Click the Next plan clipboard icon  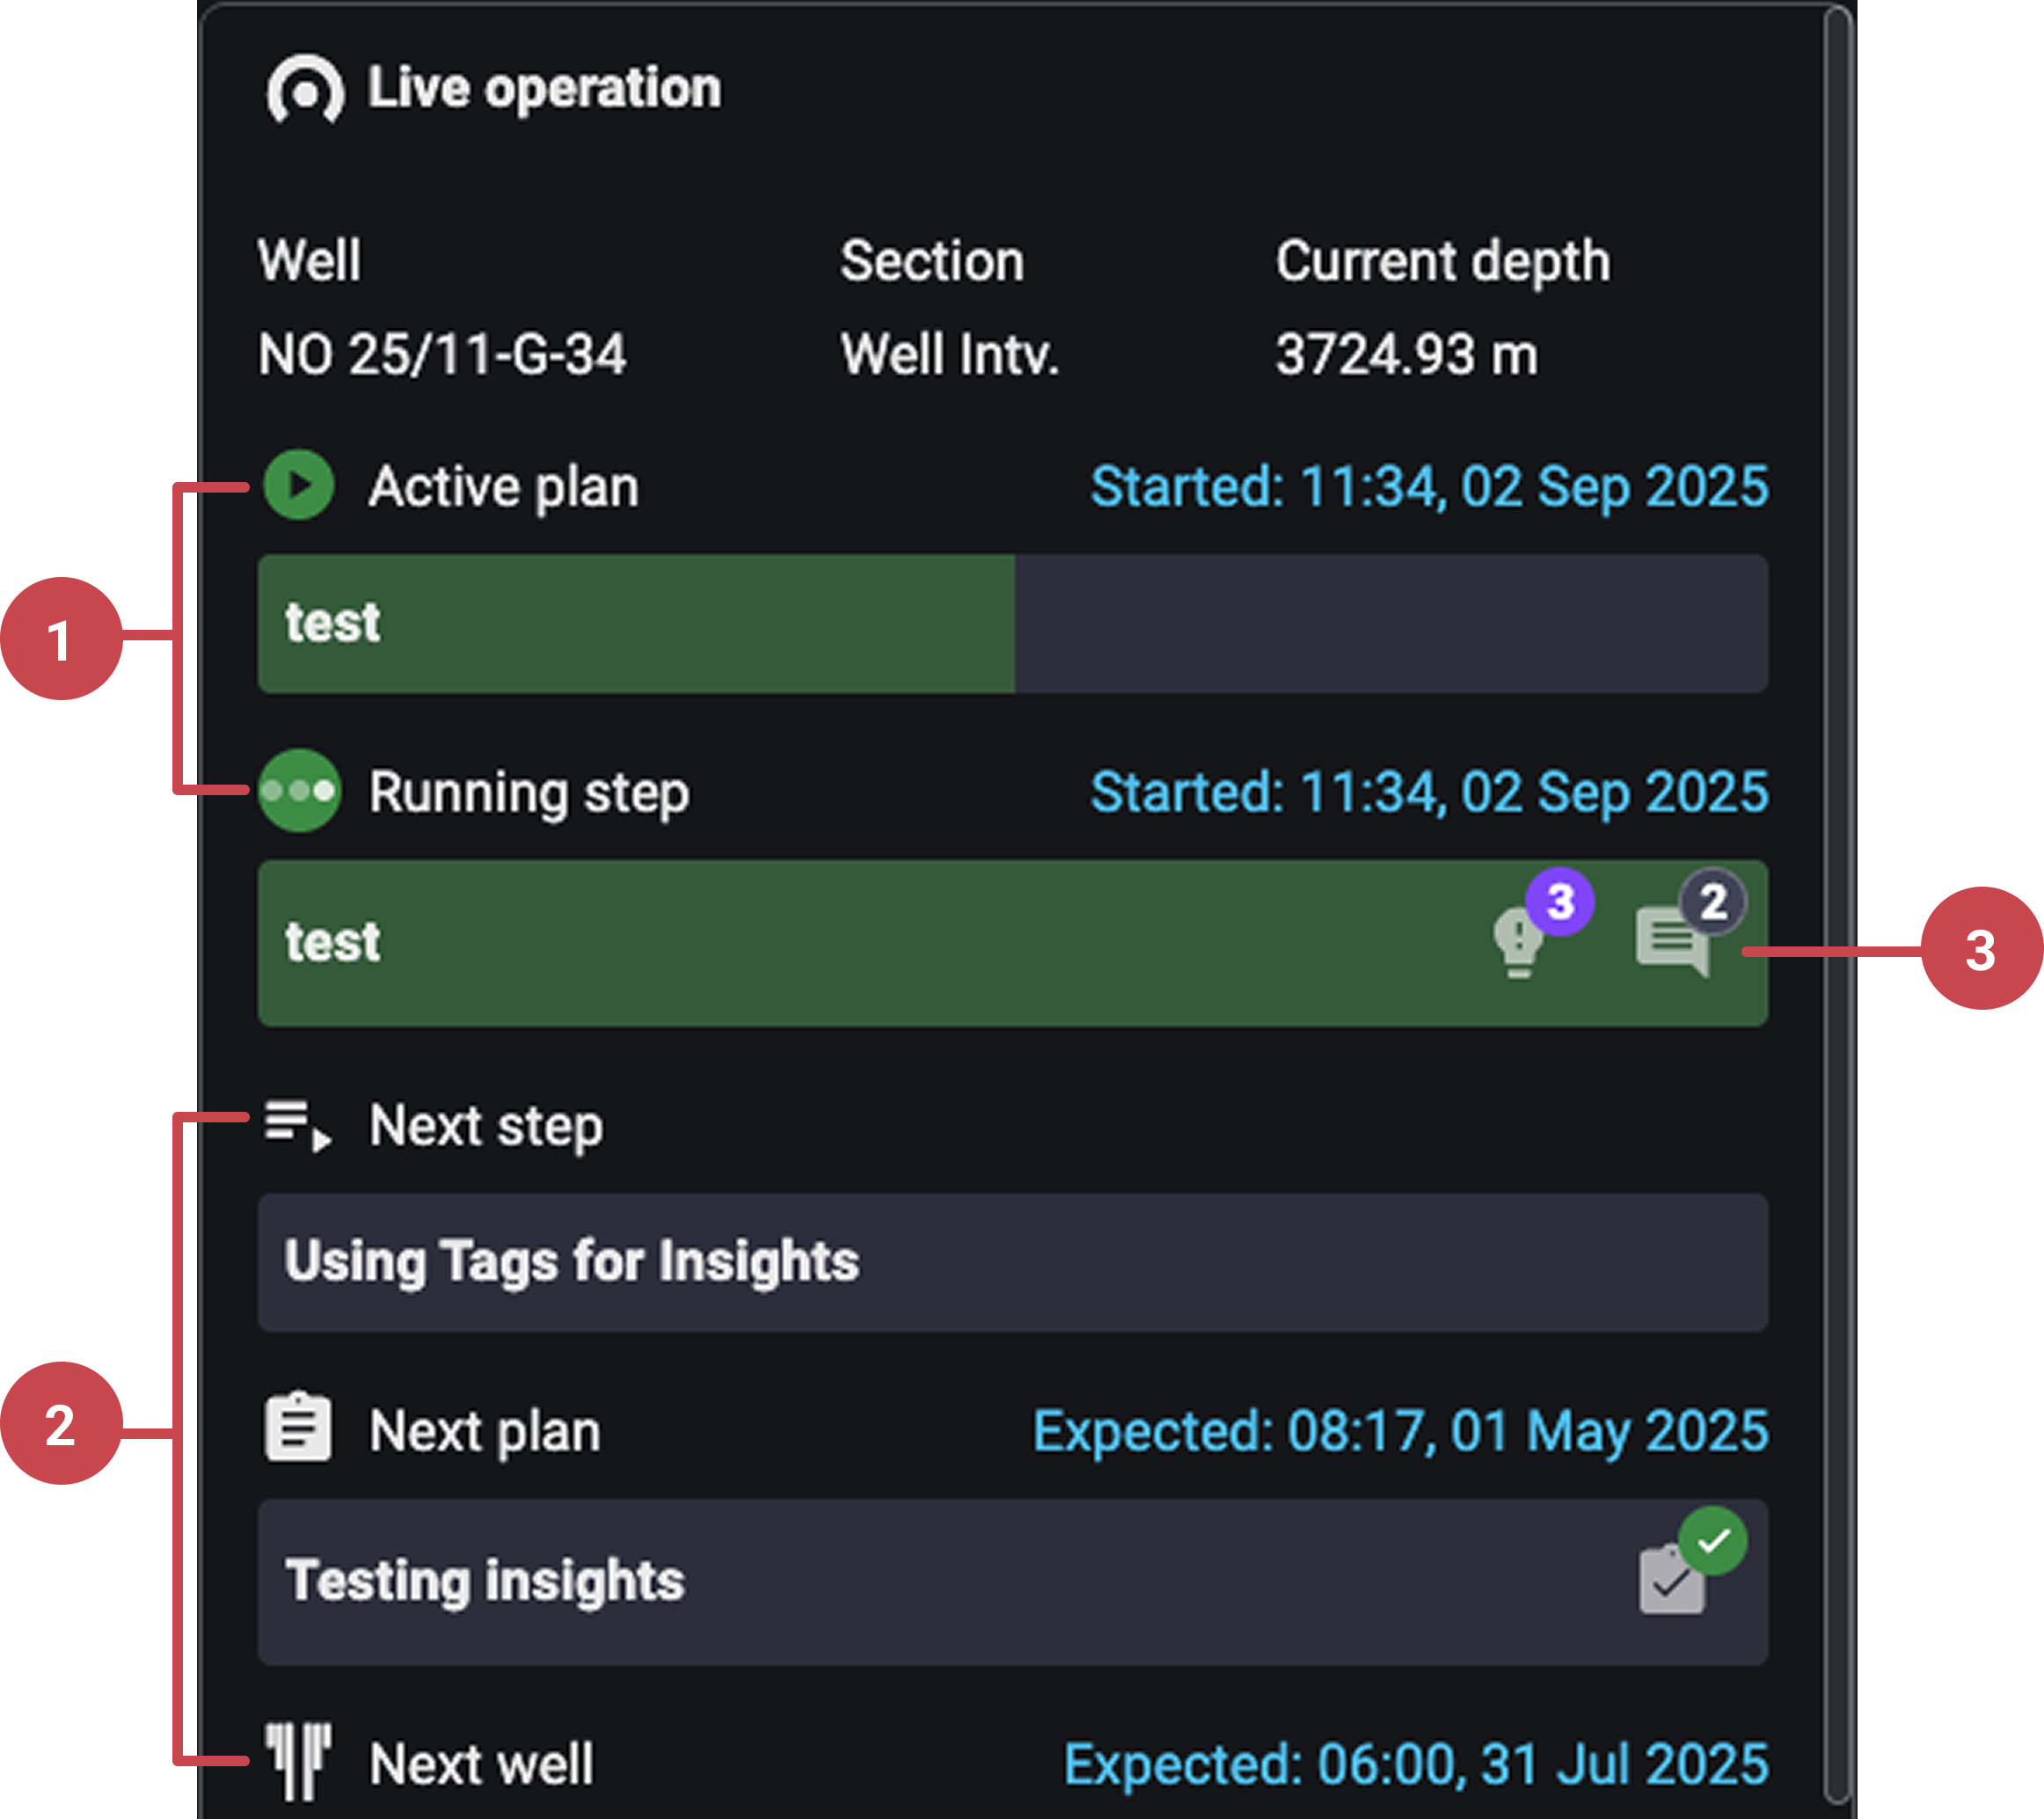coord(297,1430)
